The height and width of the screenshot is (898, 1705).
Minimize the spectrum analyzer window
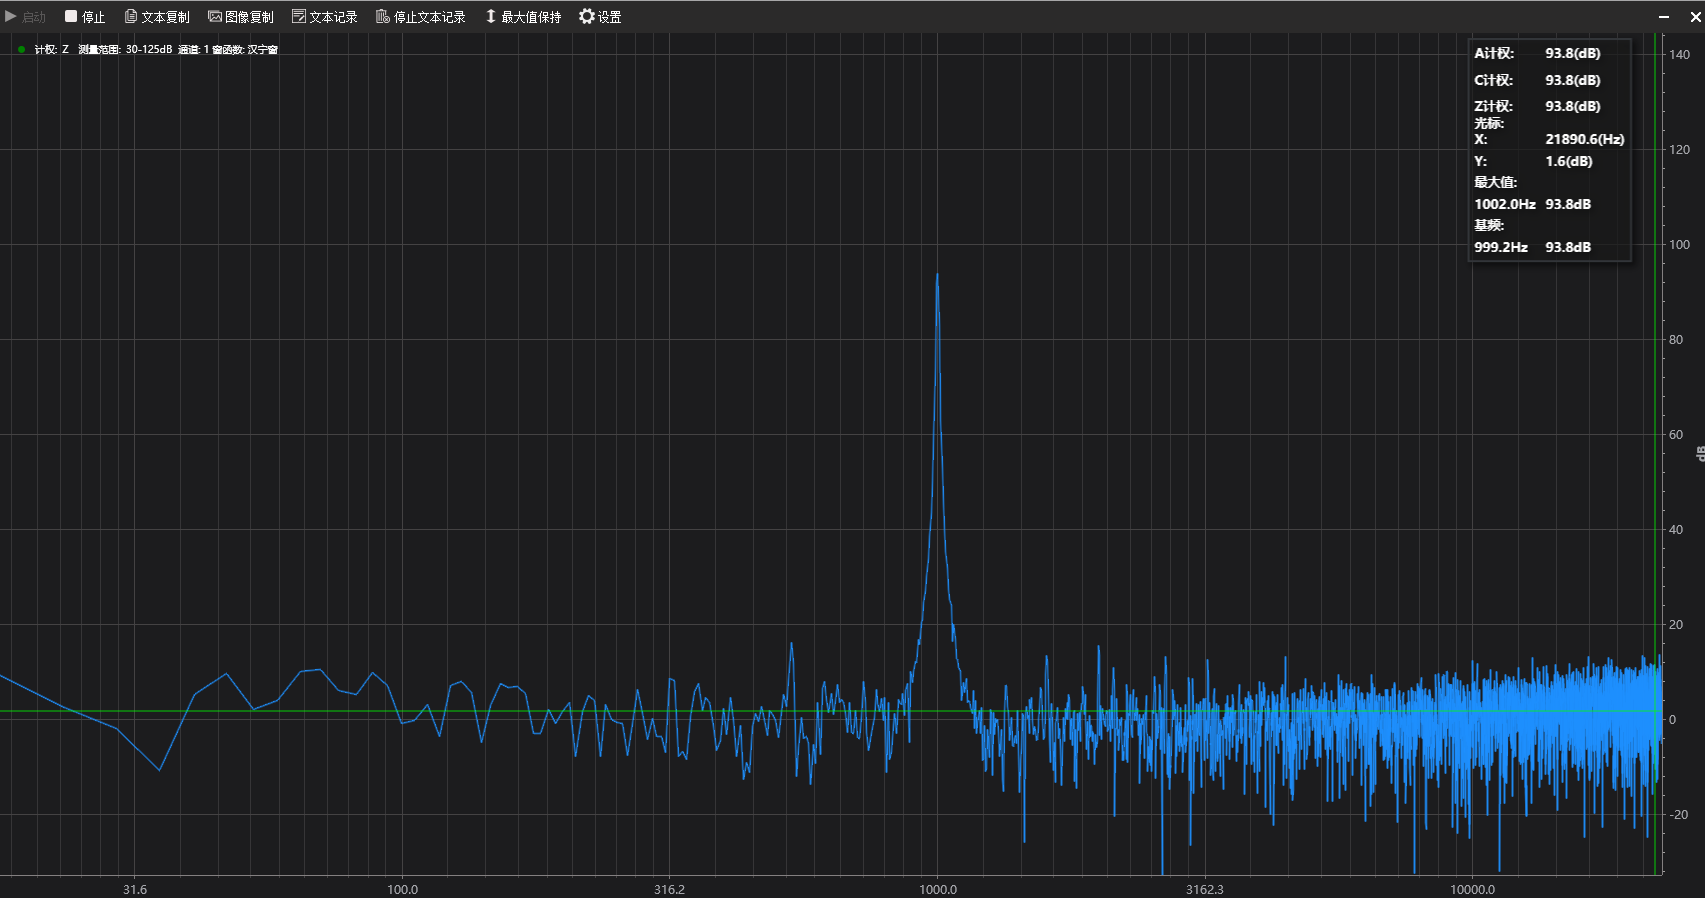point(1664,17)
